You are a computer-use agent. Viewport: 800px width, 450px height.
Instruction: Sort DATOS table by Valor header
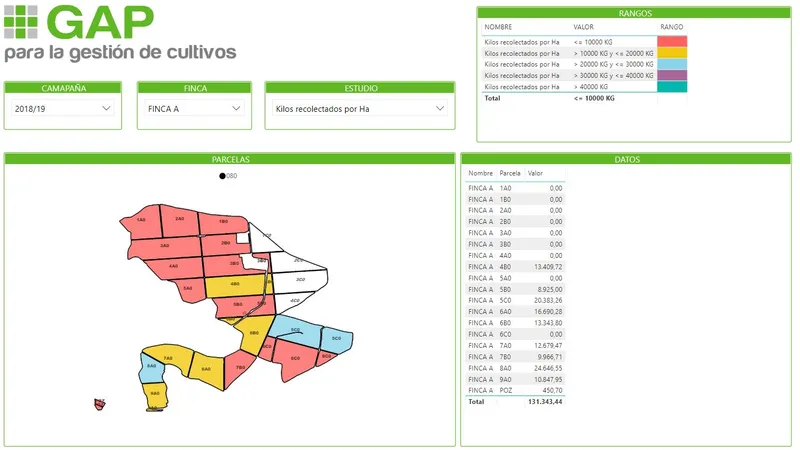(535, 173)
